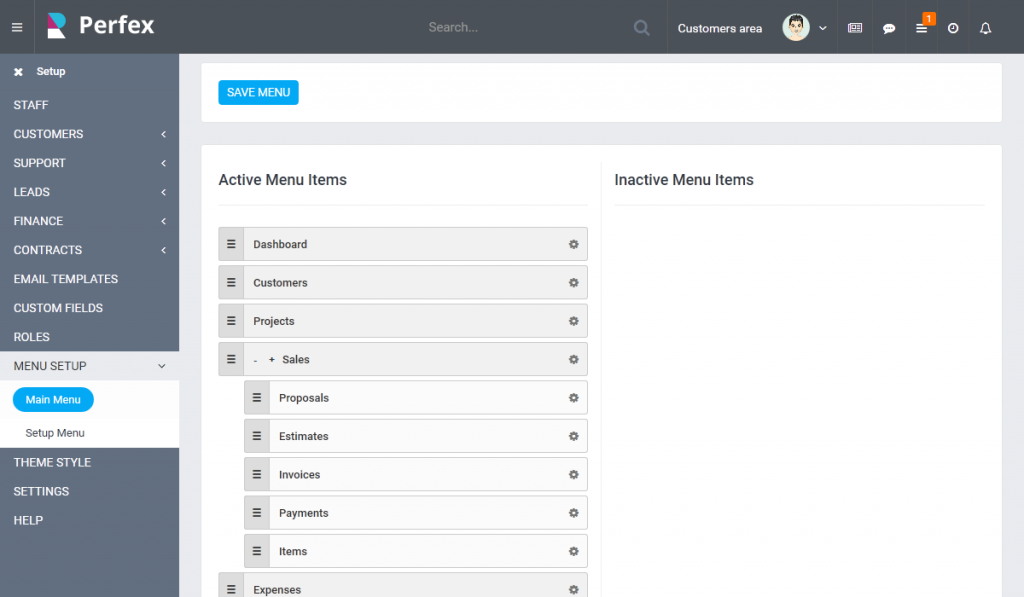The width and height of the screenshot is (1024, 597).
Task: Open the chat messages bubble icon
Action: [889, 28]
